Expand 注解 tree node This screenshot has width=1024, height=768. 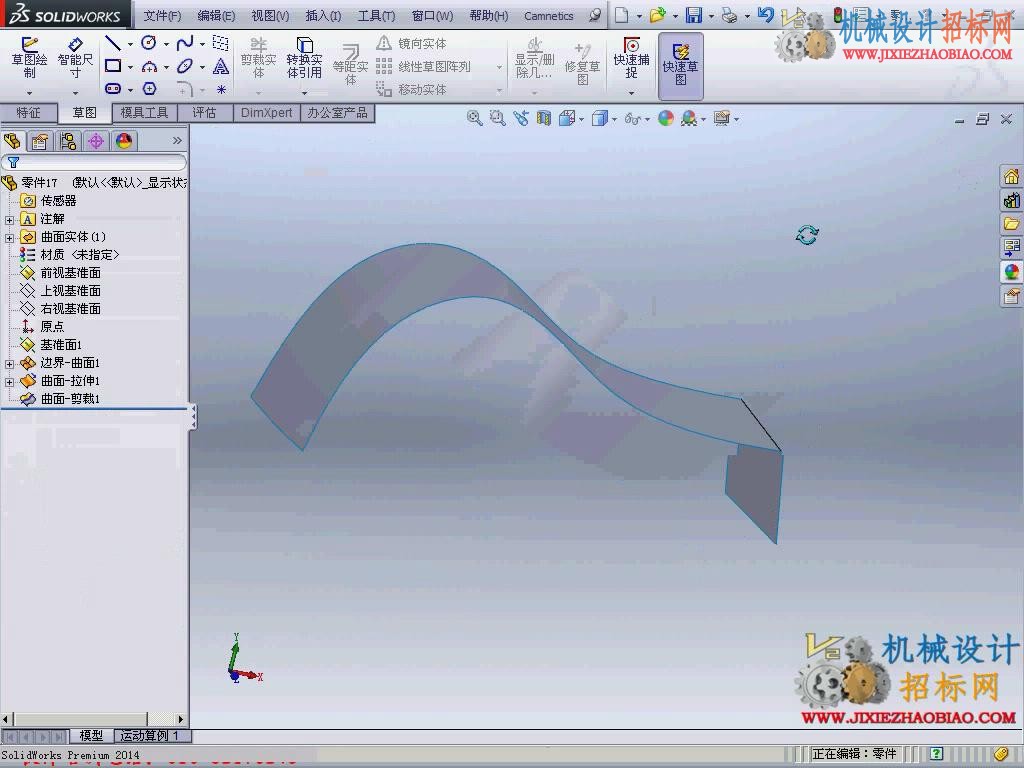click(9, 219)
